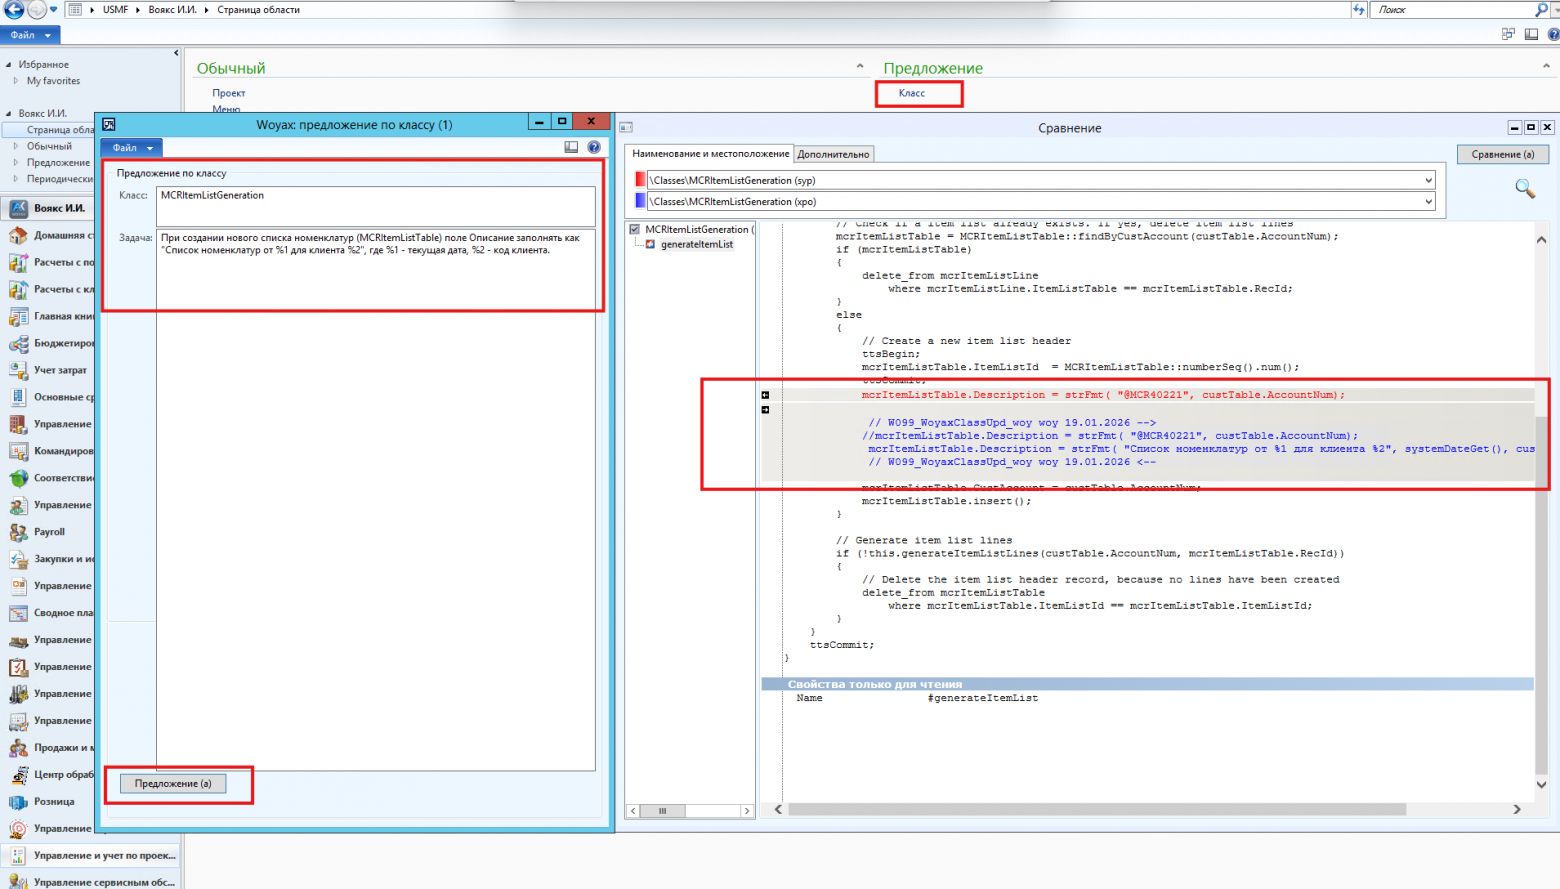The width and height of the screenshot is (1560, 889).
Task: Open the Бюджетирование module icon
Action: click(18, 343)
